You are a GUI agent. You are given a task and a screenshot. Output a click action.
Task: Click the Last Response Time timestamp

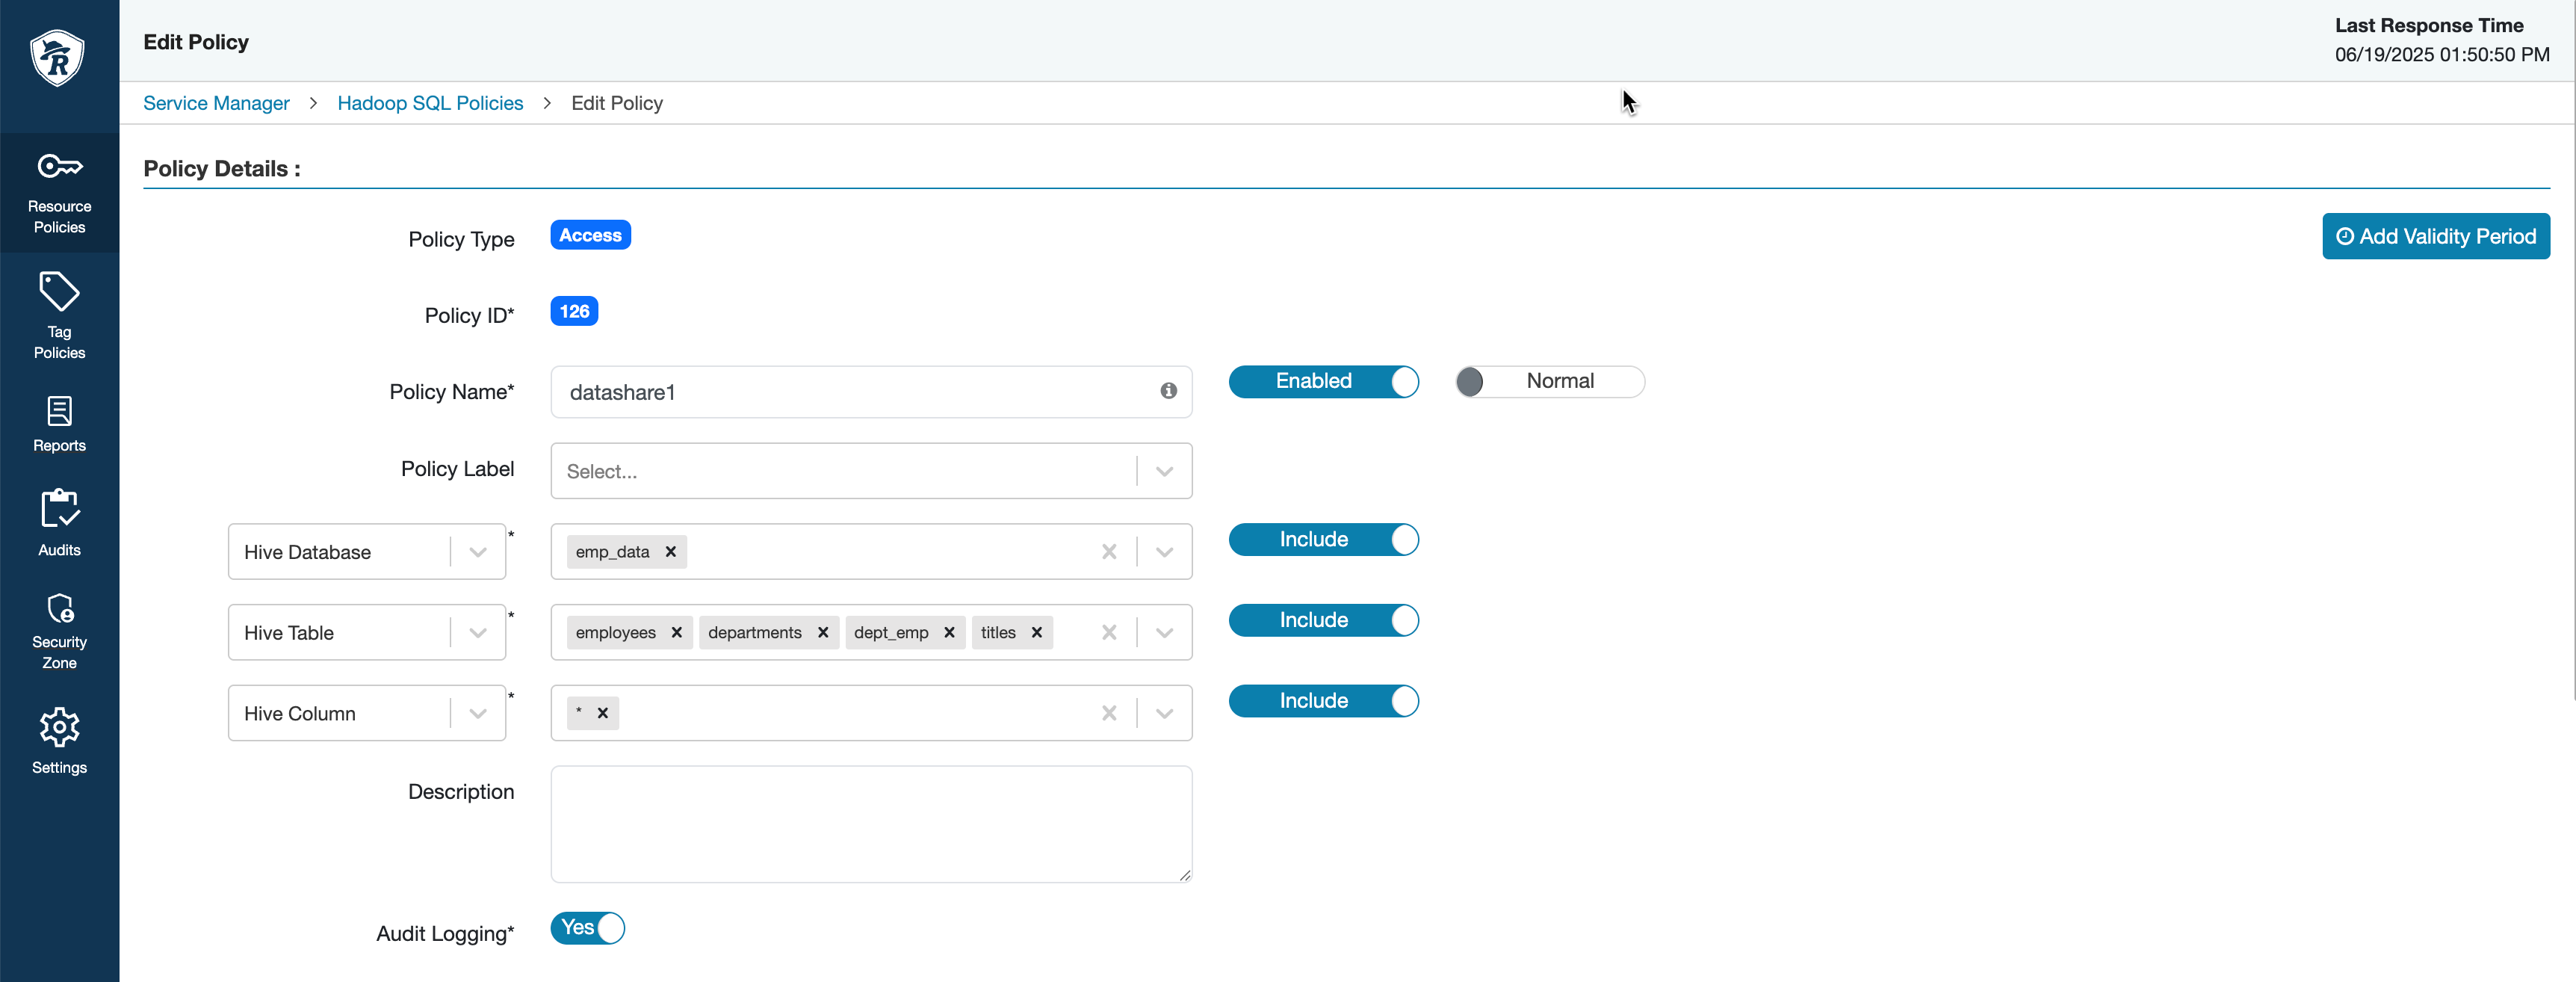point(2442,55)
